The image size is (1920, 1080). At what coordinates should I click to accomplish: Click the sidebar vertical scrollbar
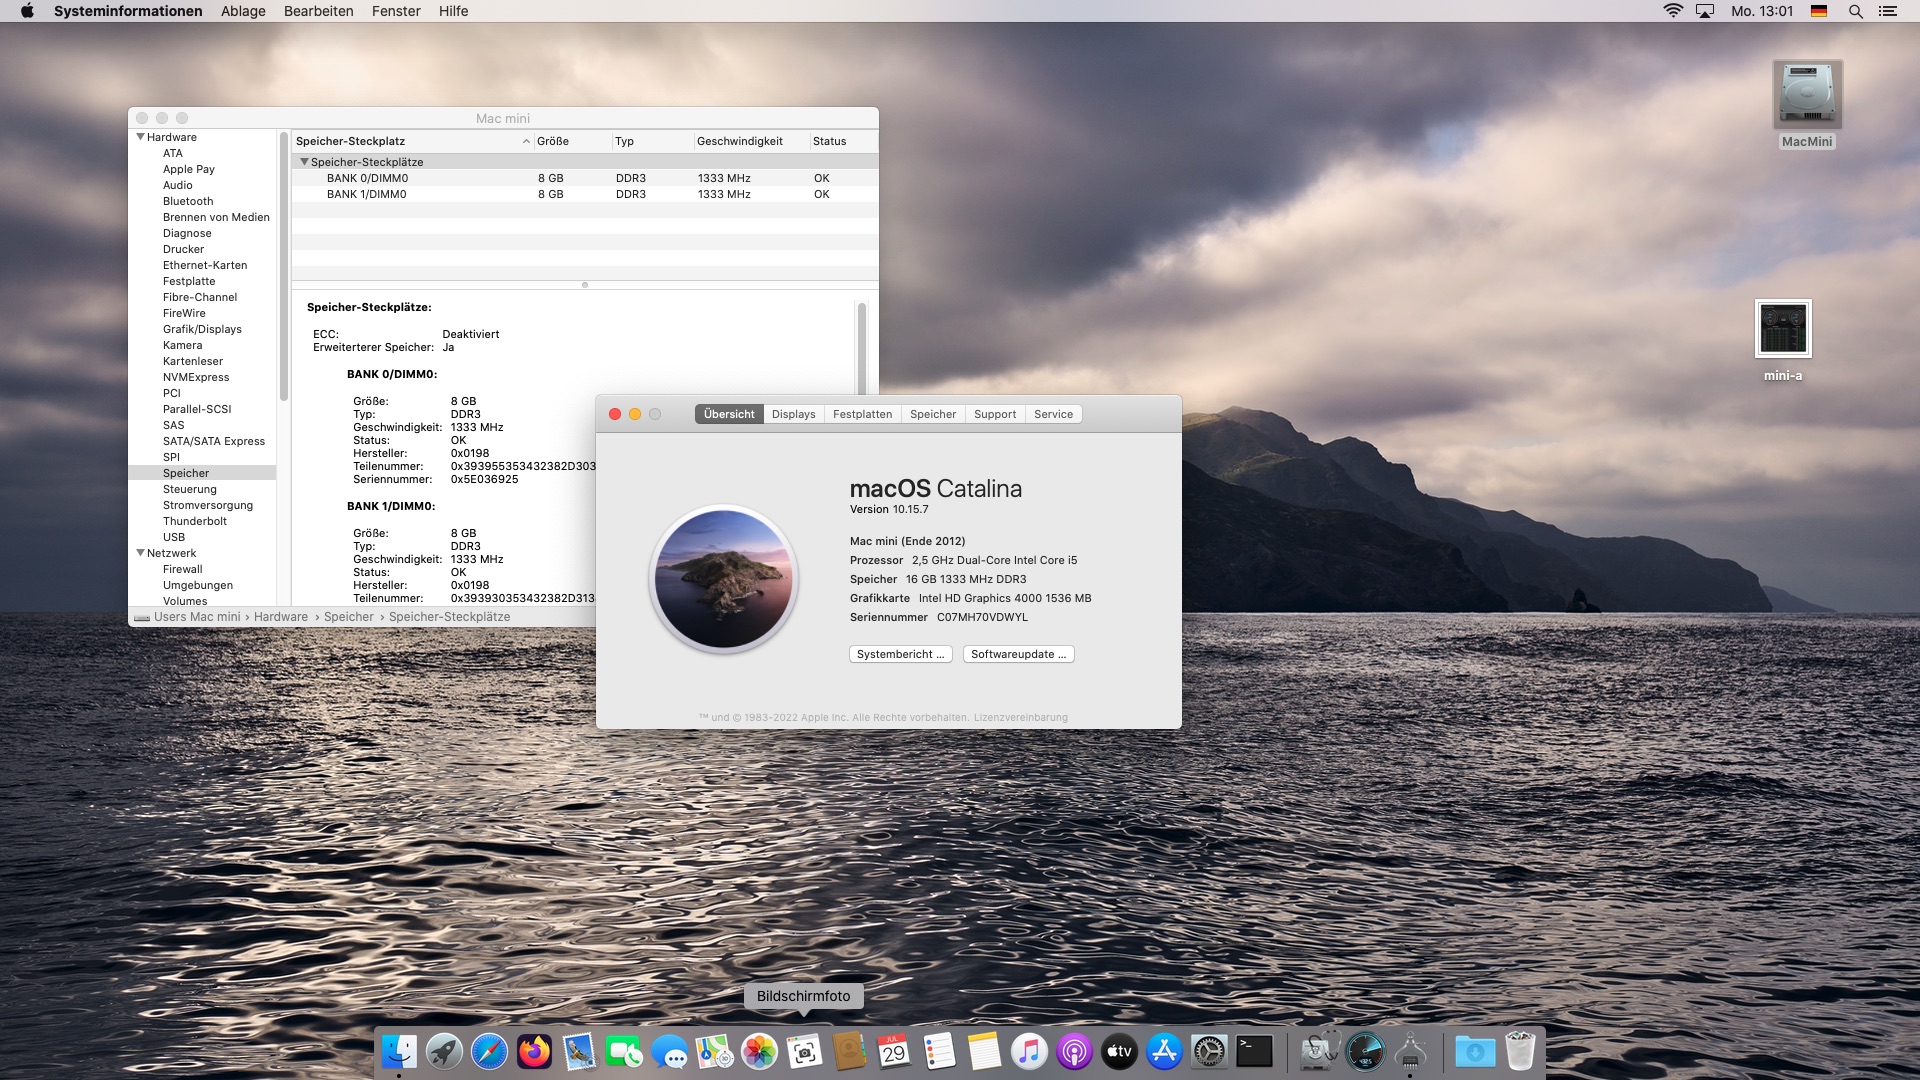(x=284, y=266)
